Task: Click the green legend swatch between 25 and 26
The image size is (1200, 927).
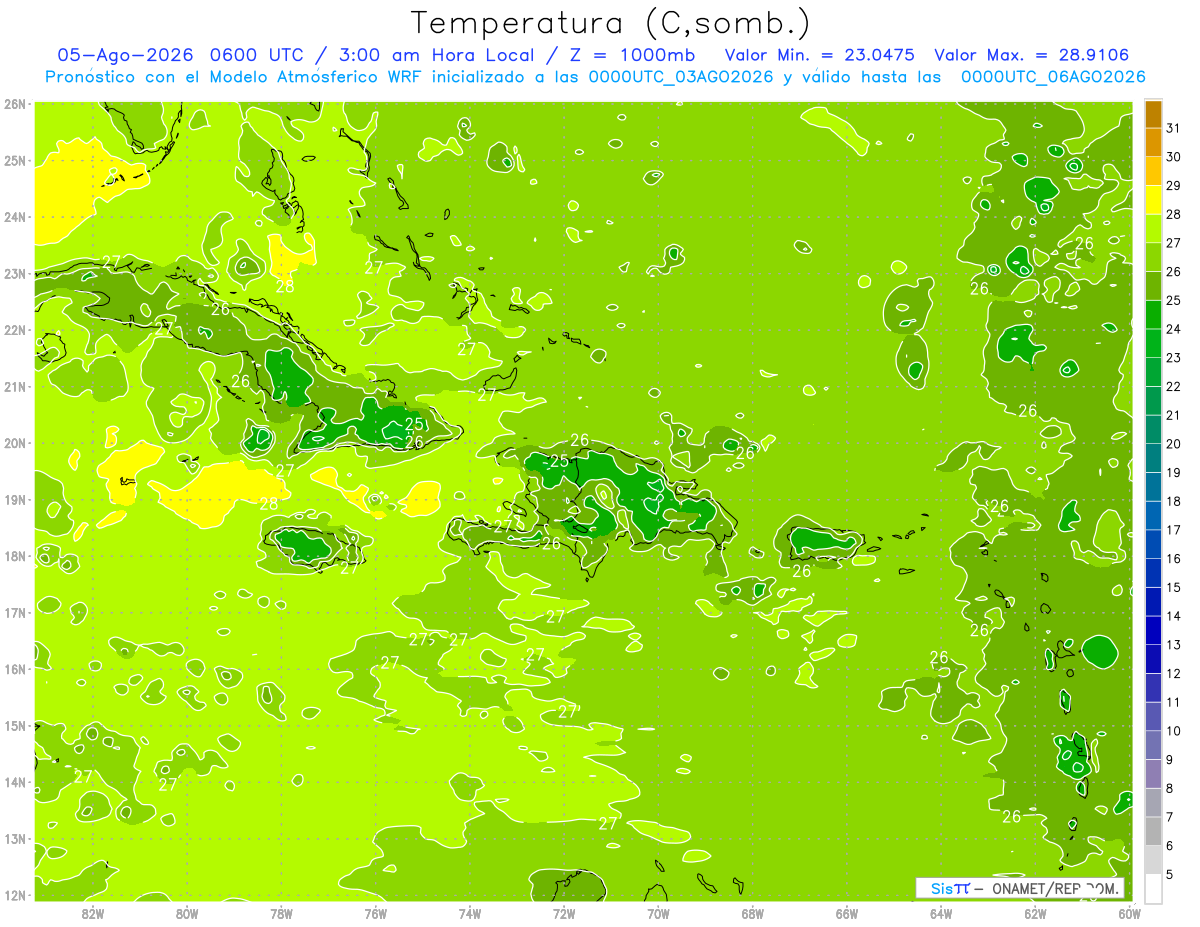Action: (1153, 286)
